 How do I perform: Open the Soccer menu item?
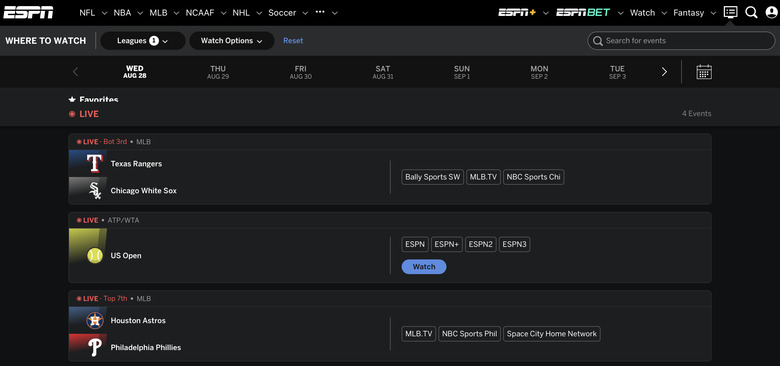[282, 12]
